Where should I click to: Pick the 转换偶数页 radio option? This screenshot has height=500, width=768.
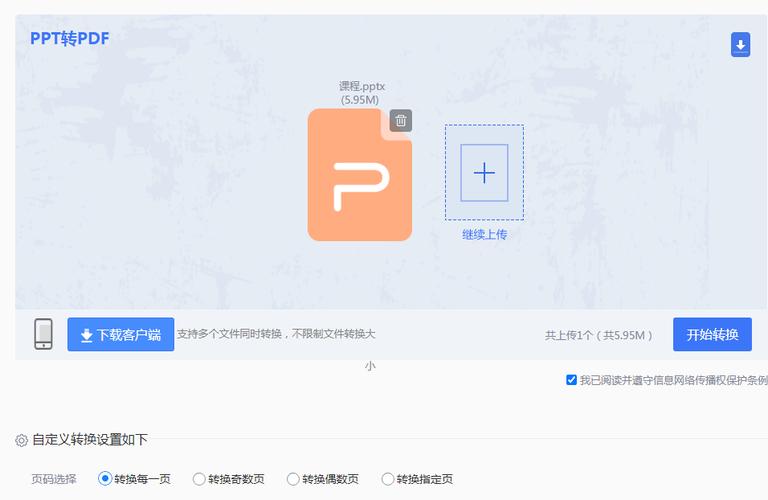293,478
